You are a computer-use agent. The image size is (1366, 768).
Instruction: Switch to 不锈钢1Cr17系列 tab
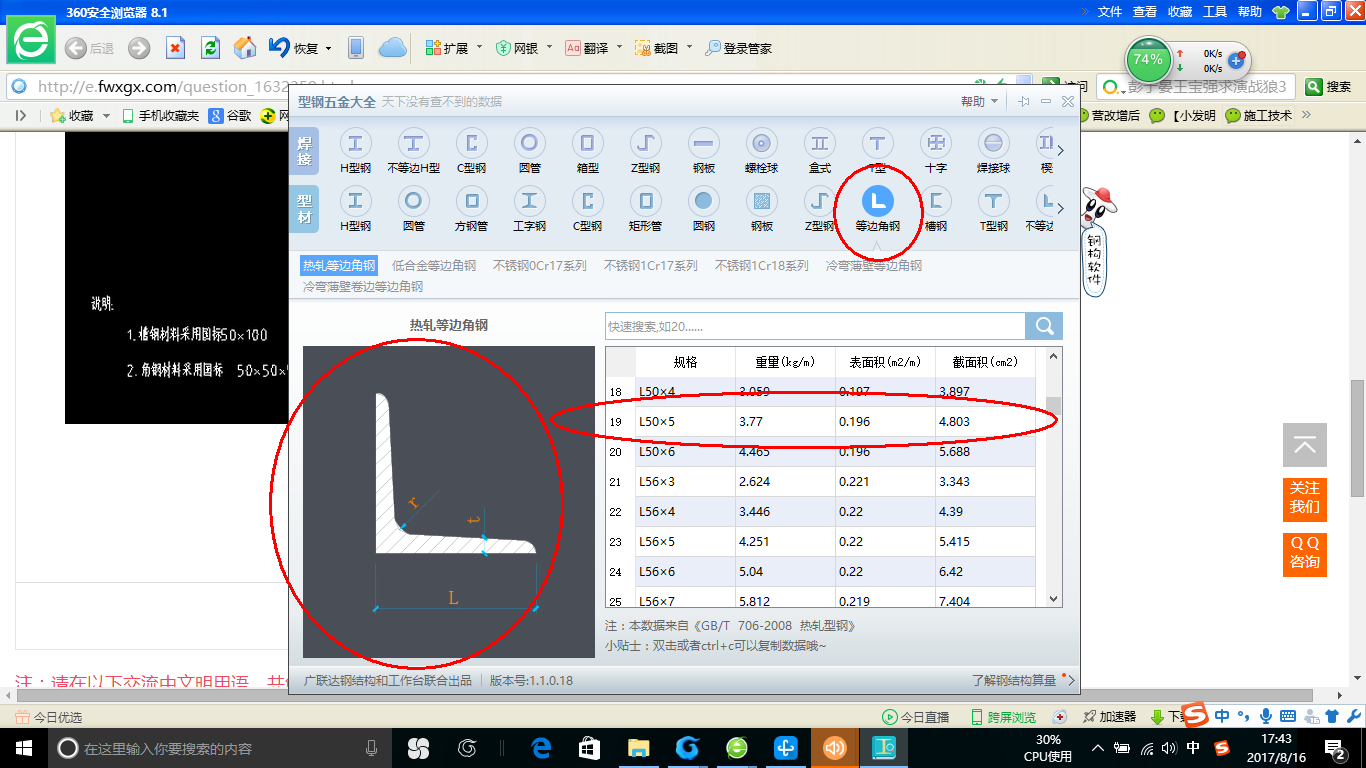651,265
